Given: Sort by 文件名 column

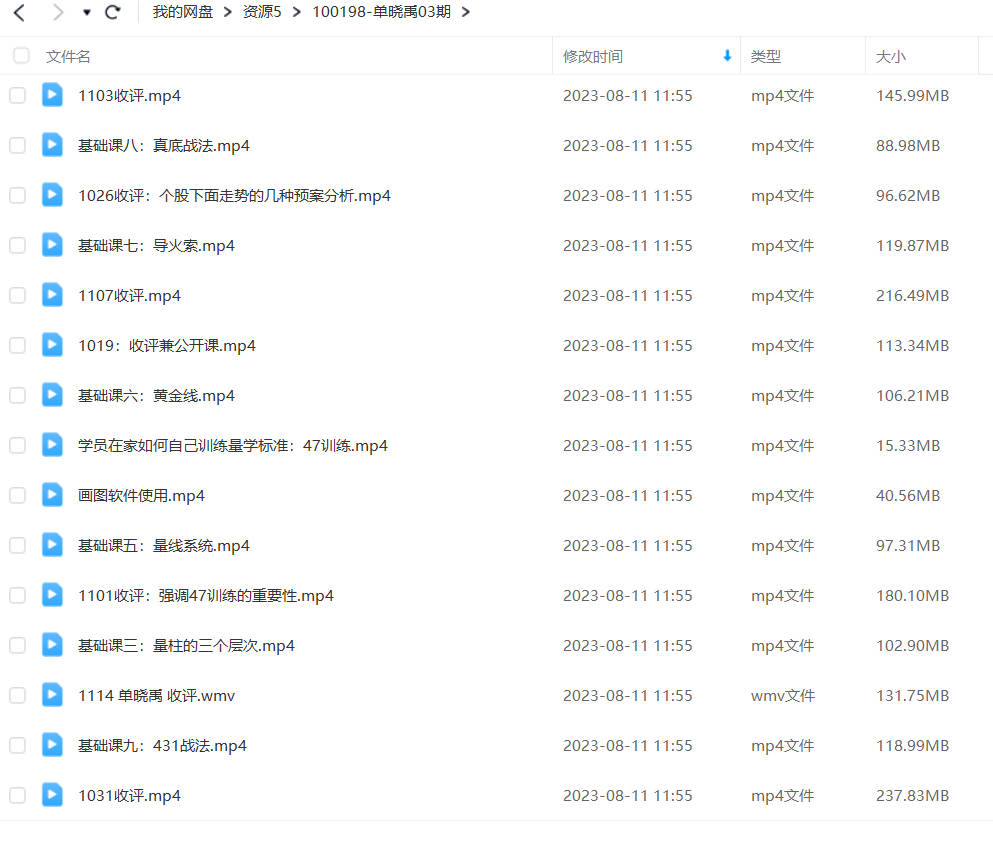Looking at the screenshot, I should [x=68, y=56].
